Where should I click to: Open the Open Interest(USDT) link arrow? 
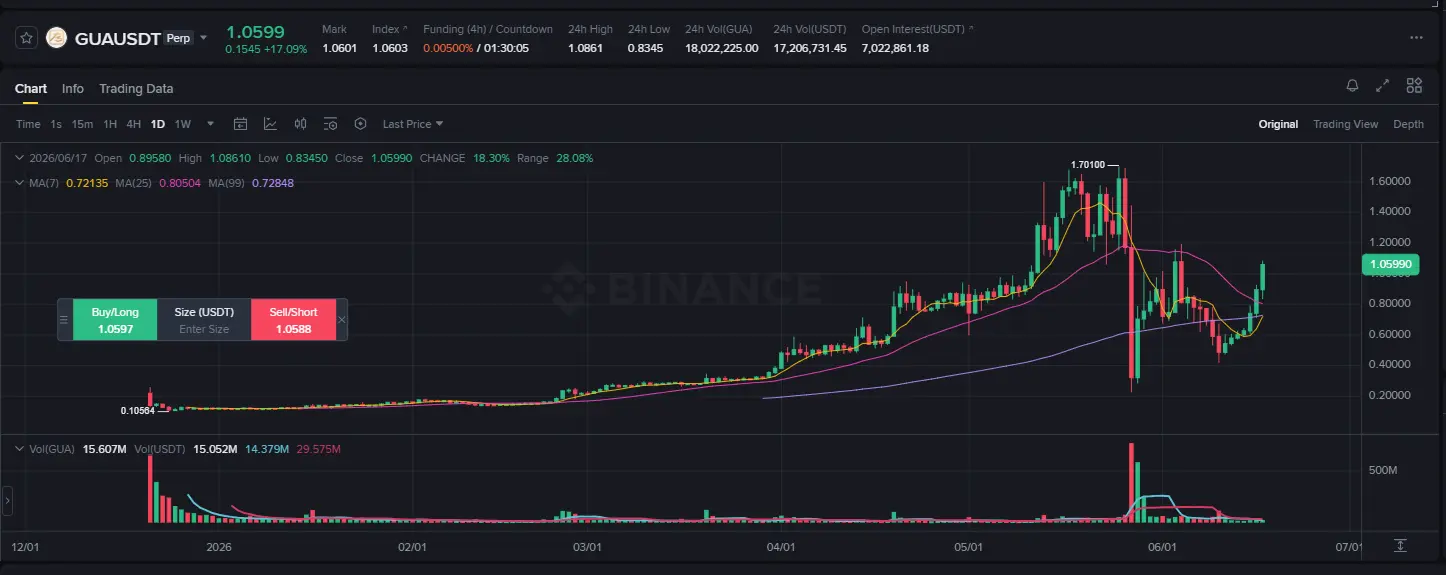pyautogui.click(x=972, y=29)
